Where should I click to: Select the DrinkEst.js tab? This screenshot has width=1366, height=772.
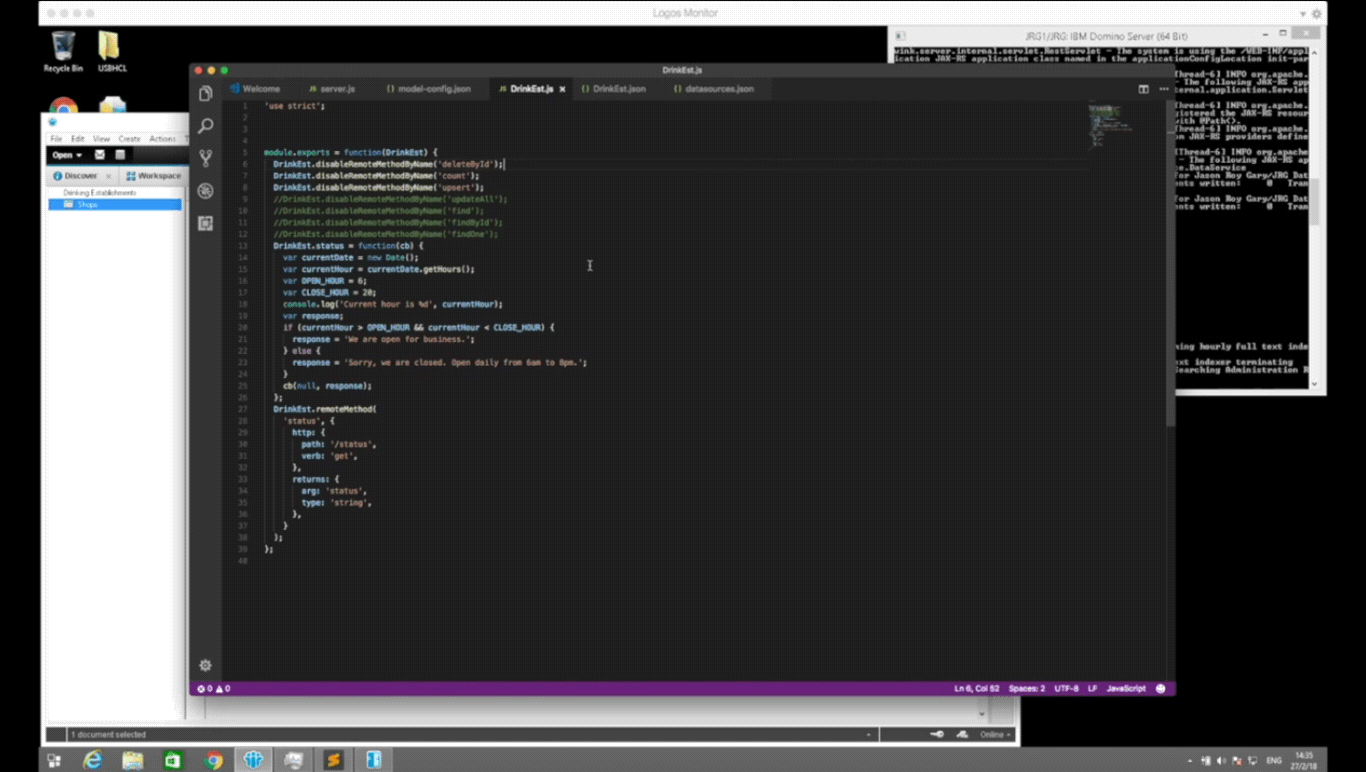point(531,89)
